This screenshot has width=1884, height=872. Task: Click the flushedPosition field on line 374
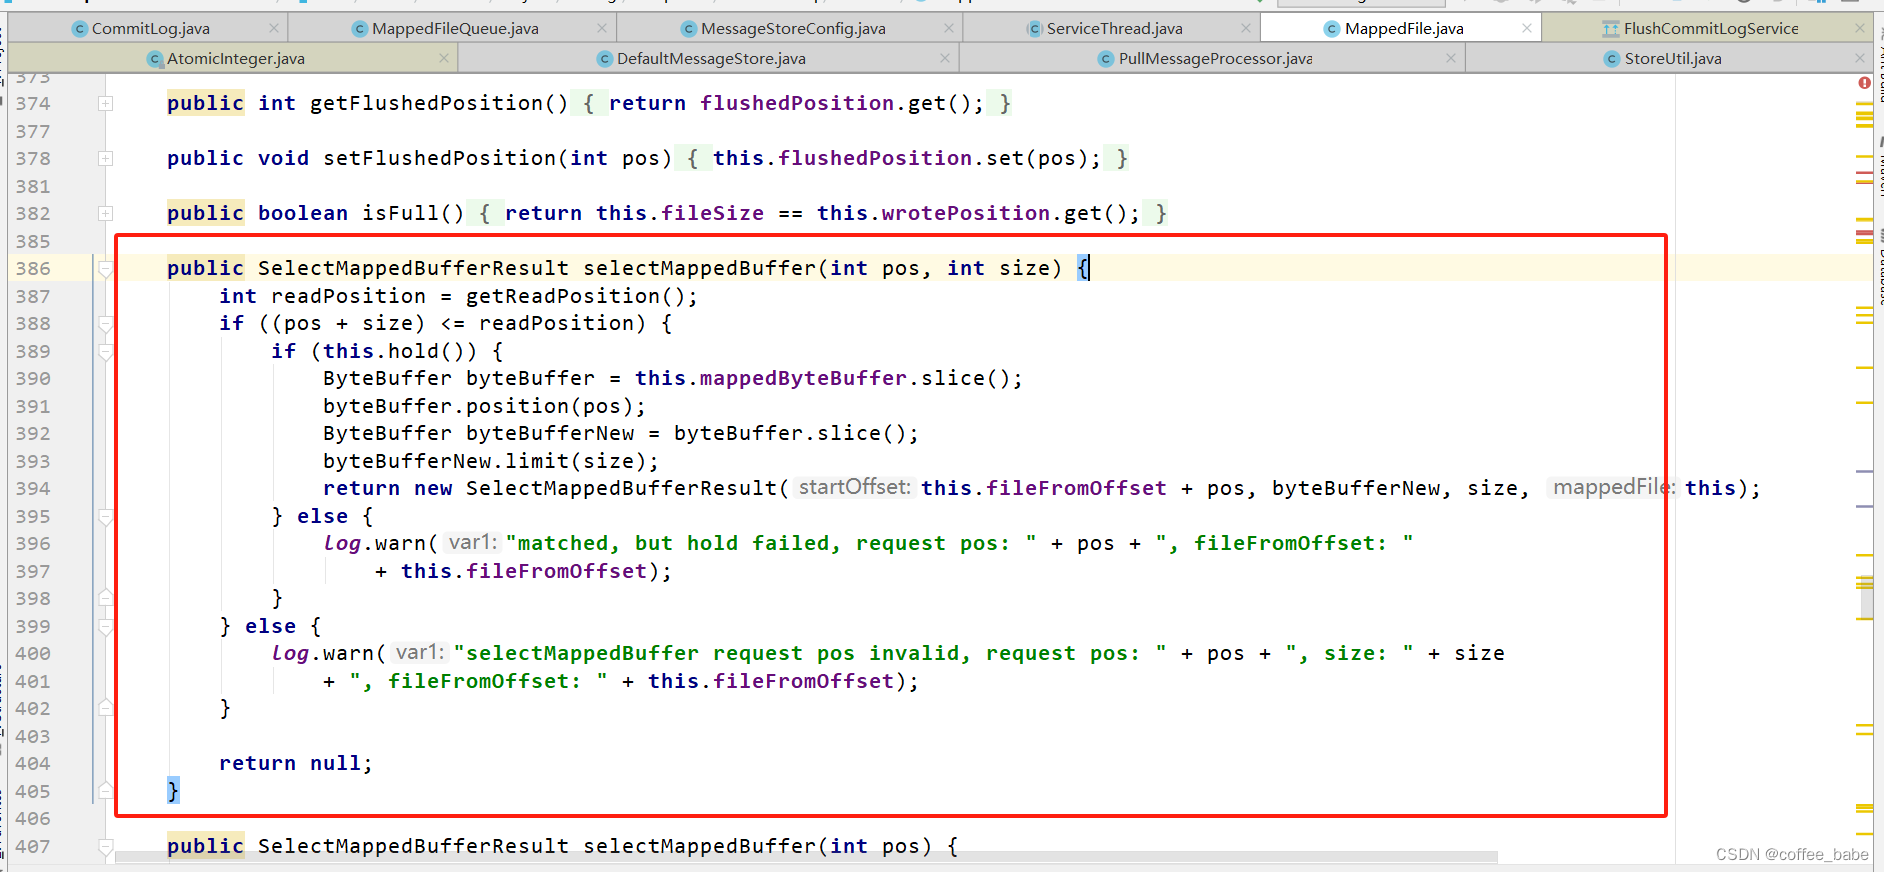[x=797, y=104]
